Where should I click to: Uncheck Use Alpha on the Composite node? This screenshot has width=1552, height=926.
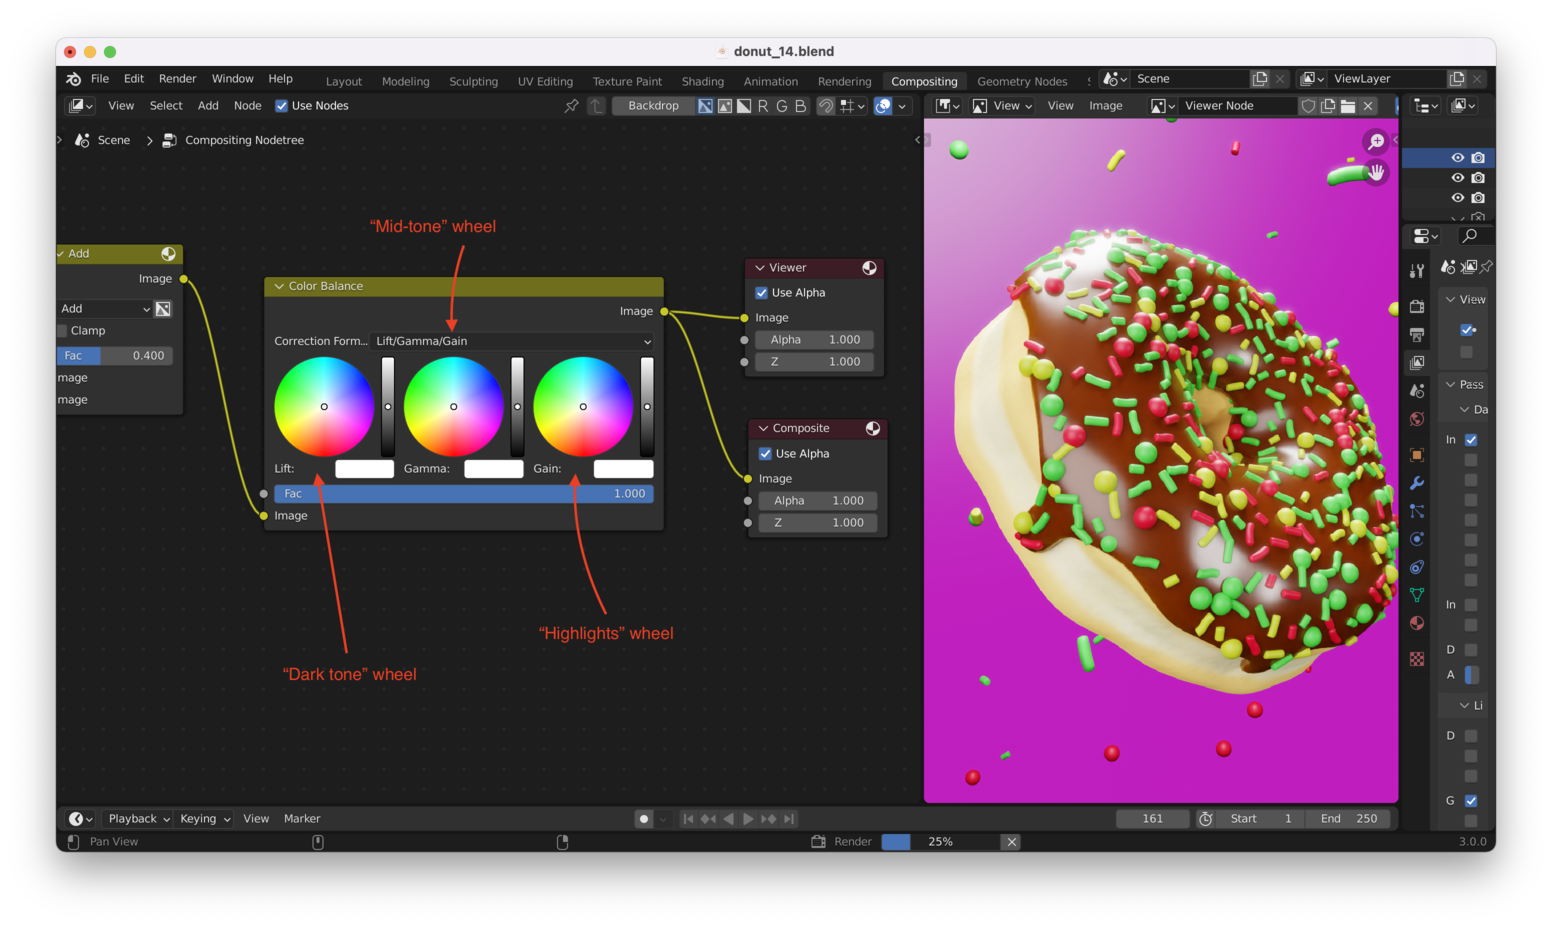(765, 453)
